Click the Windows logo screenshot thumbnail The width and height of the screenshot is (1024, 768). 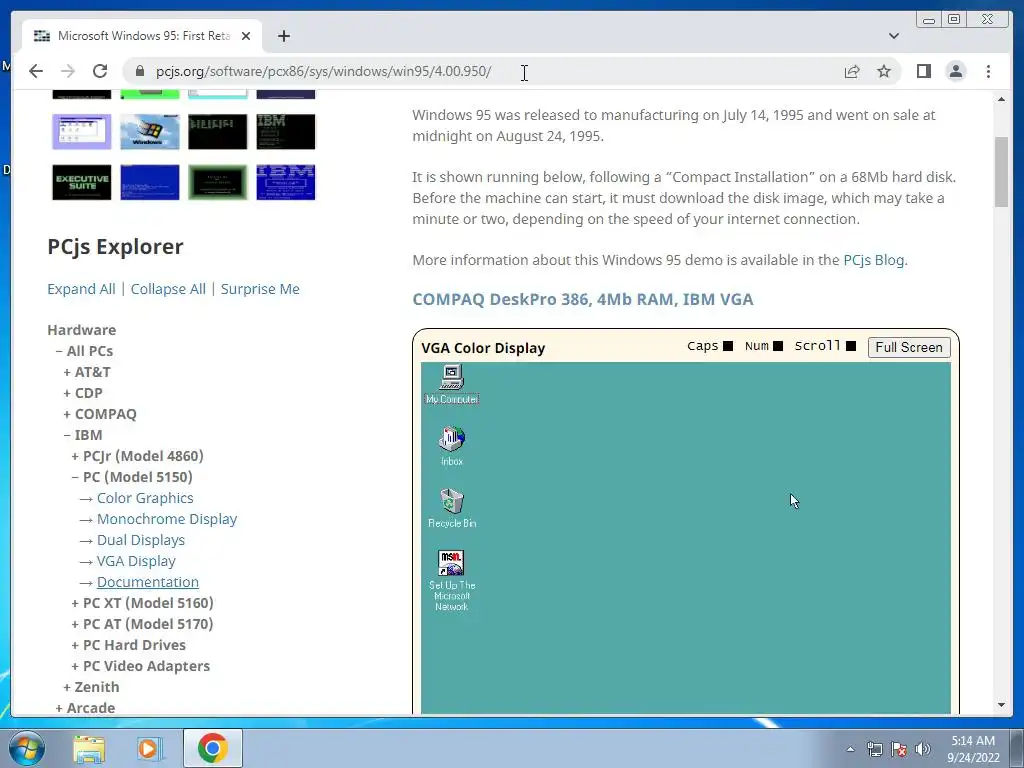point(150,131)
